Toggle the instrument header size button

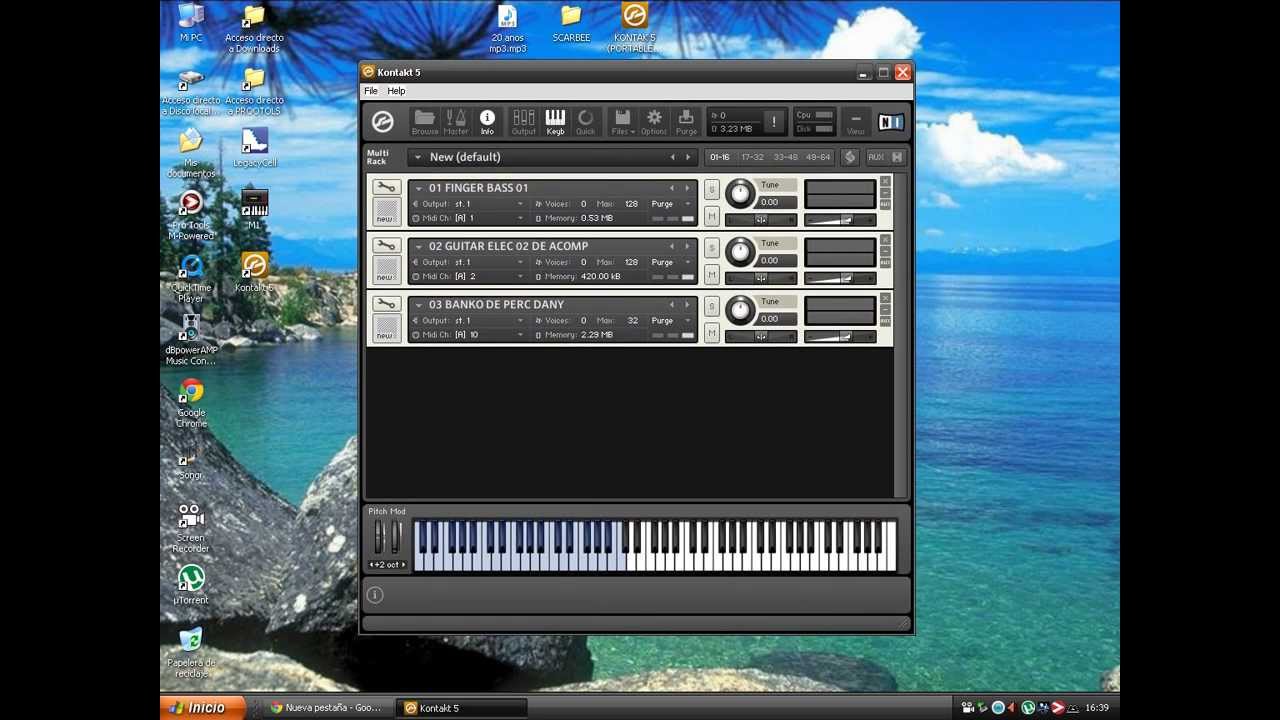849,157
